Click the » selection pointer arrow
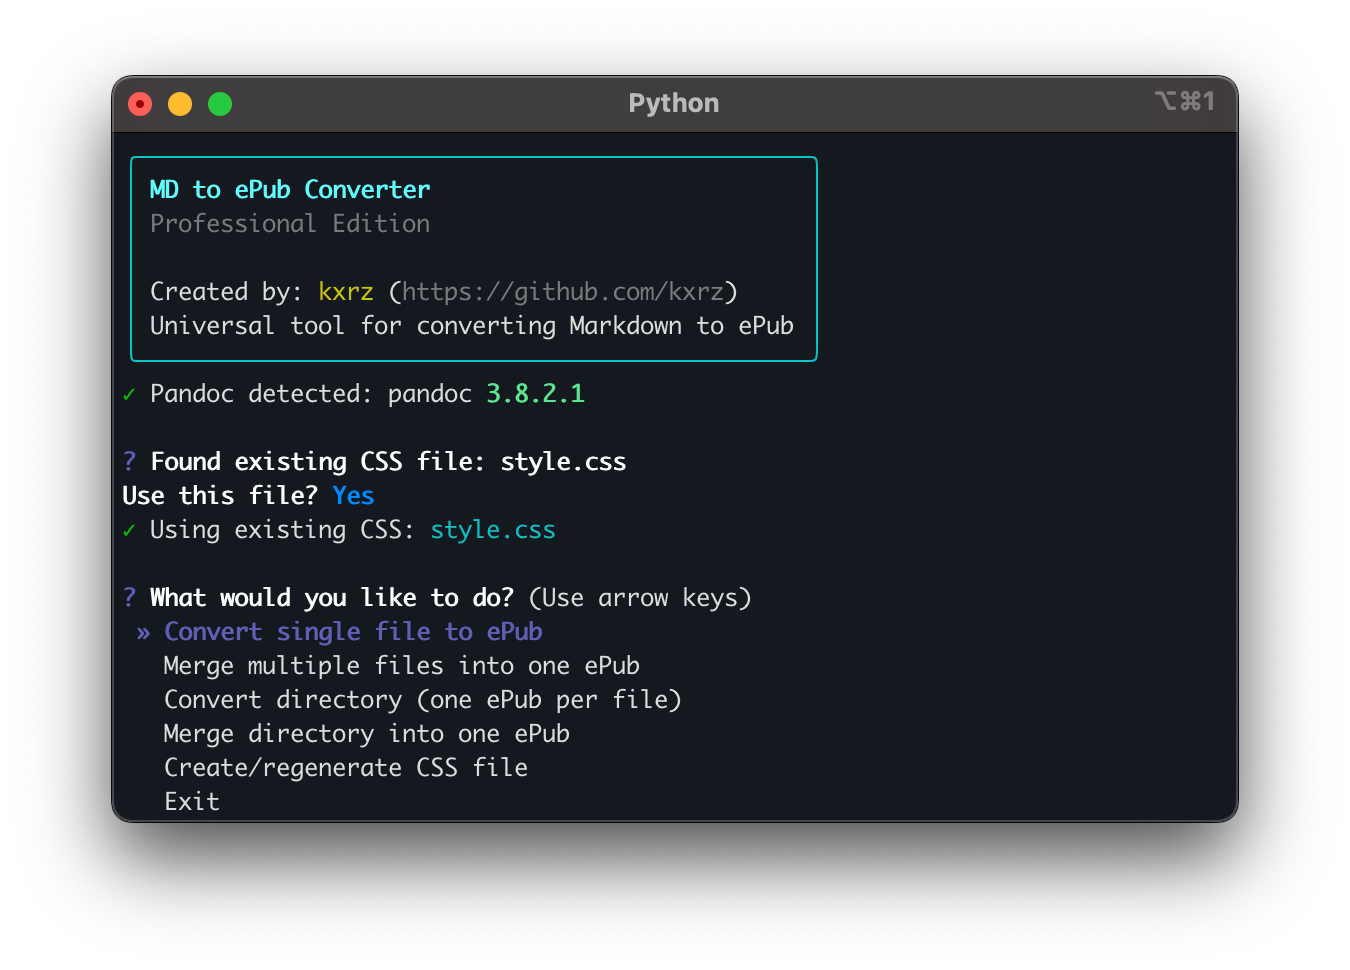This screenshot has height=970, width=1350. tap(144, 633)
